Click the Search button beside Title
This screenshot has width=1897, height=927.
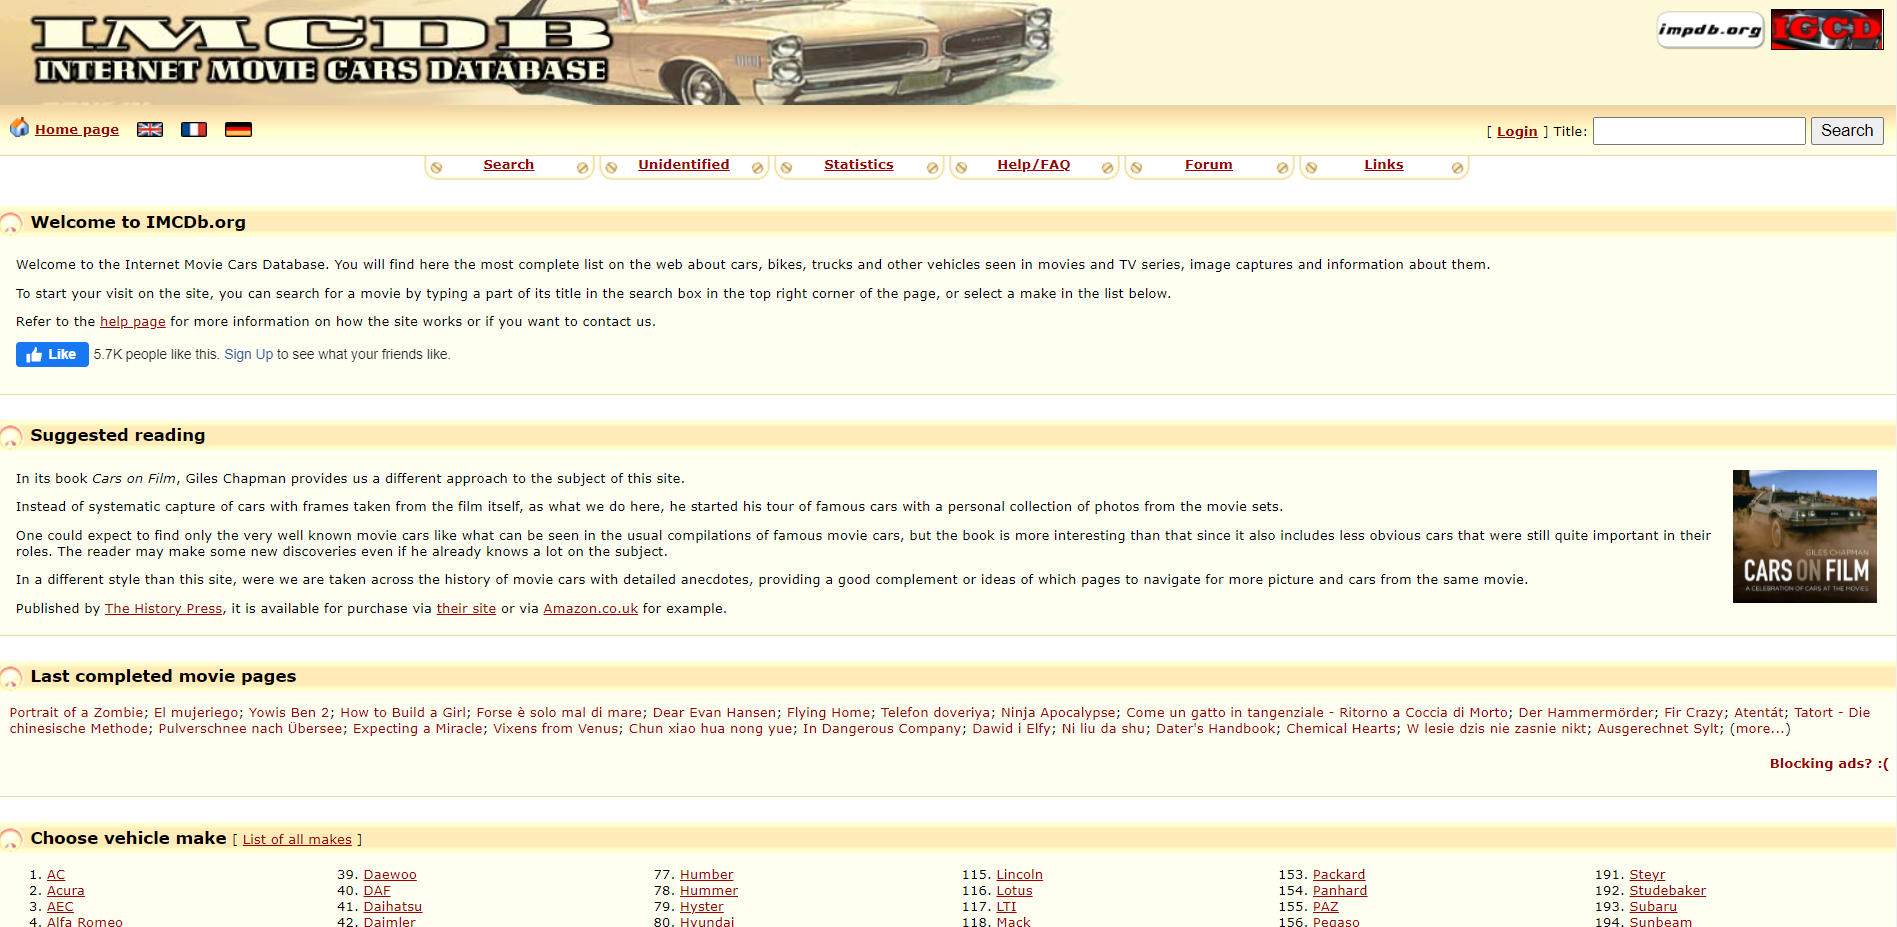coord(1847,131)
